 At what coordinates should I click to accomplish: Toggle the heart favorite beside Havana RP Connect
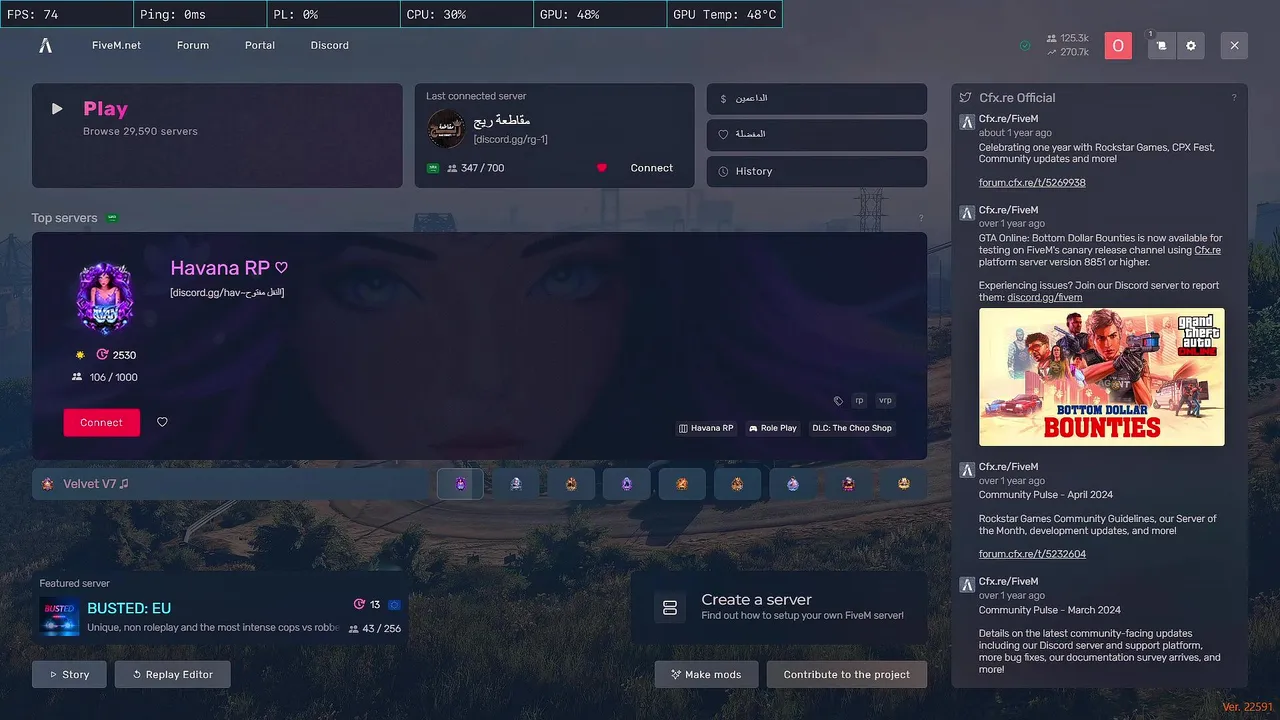(162, 422)
